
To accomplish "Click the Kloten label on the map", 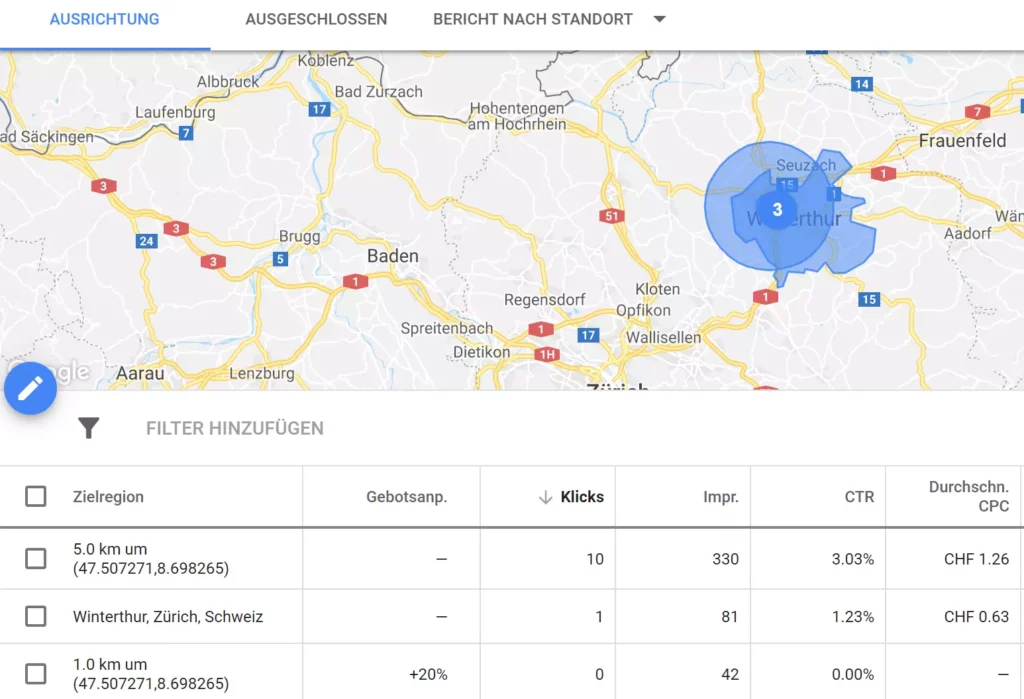I will [x=658, y=289].
